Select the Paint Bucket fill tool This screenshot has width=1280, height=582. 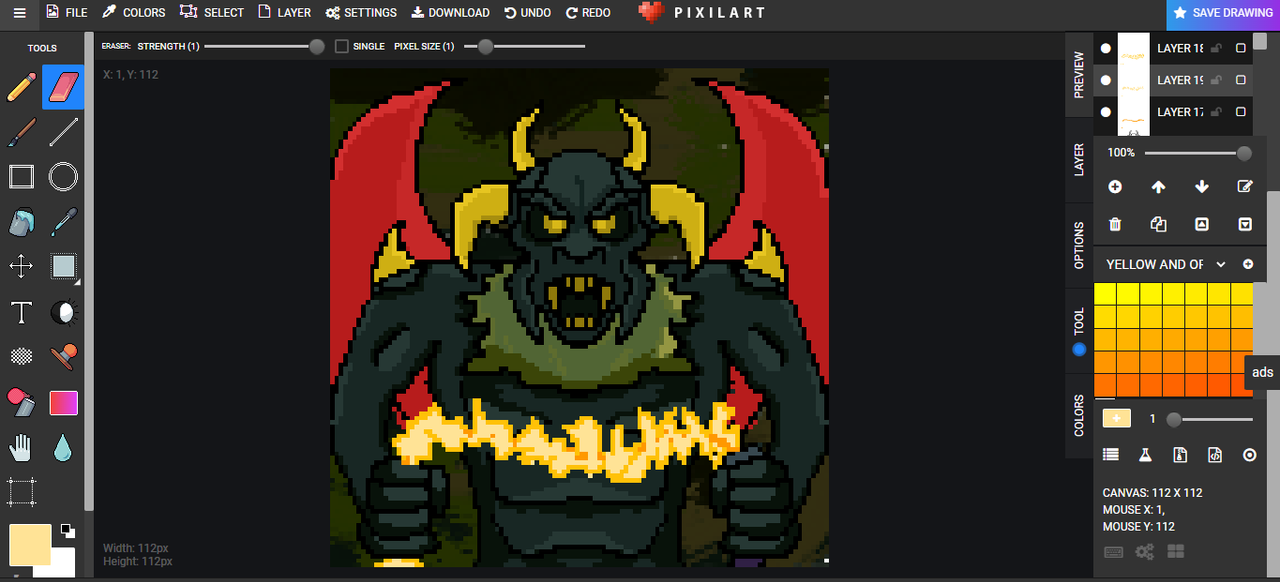pyautogui.click(x=21, y=222)
